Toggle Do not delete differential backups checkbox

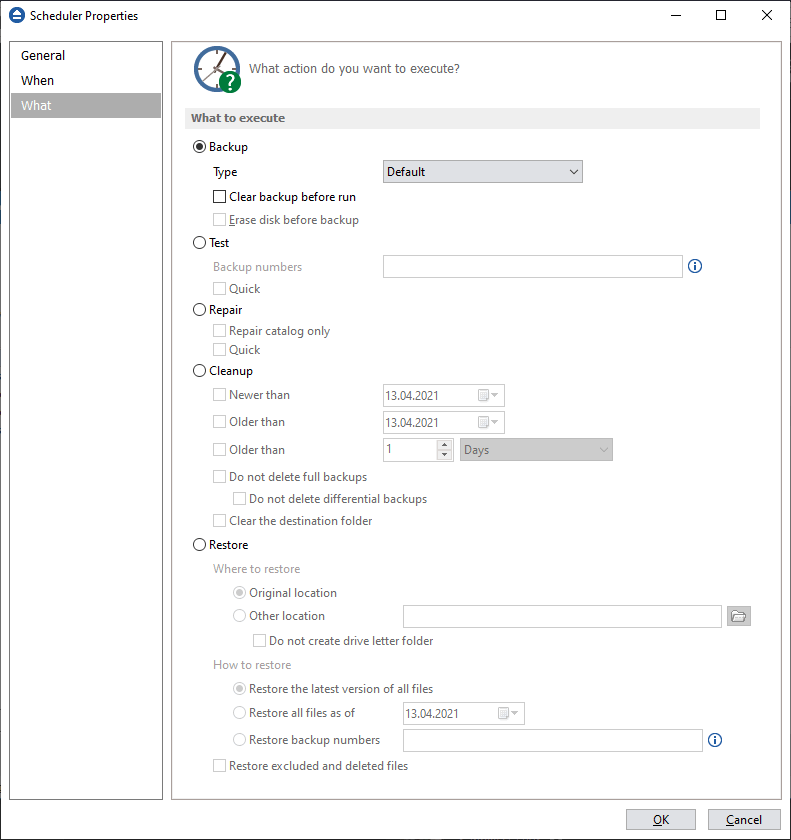[239, 499]
